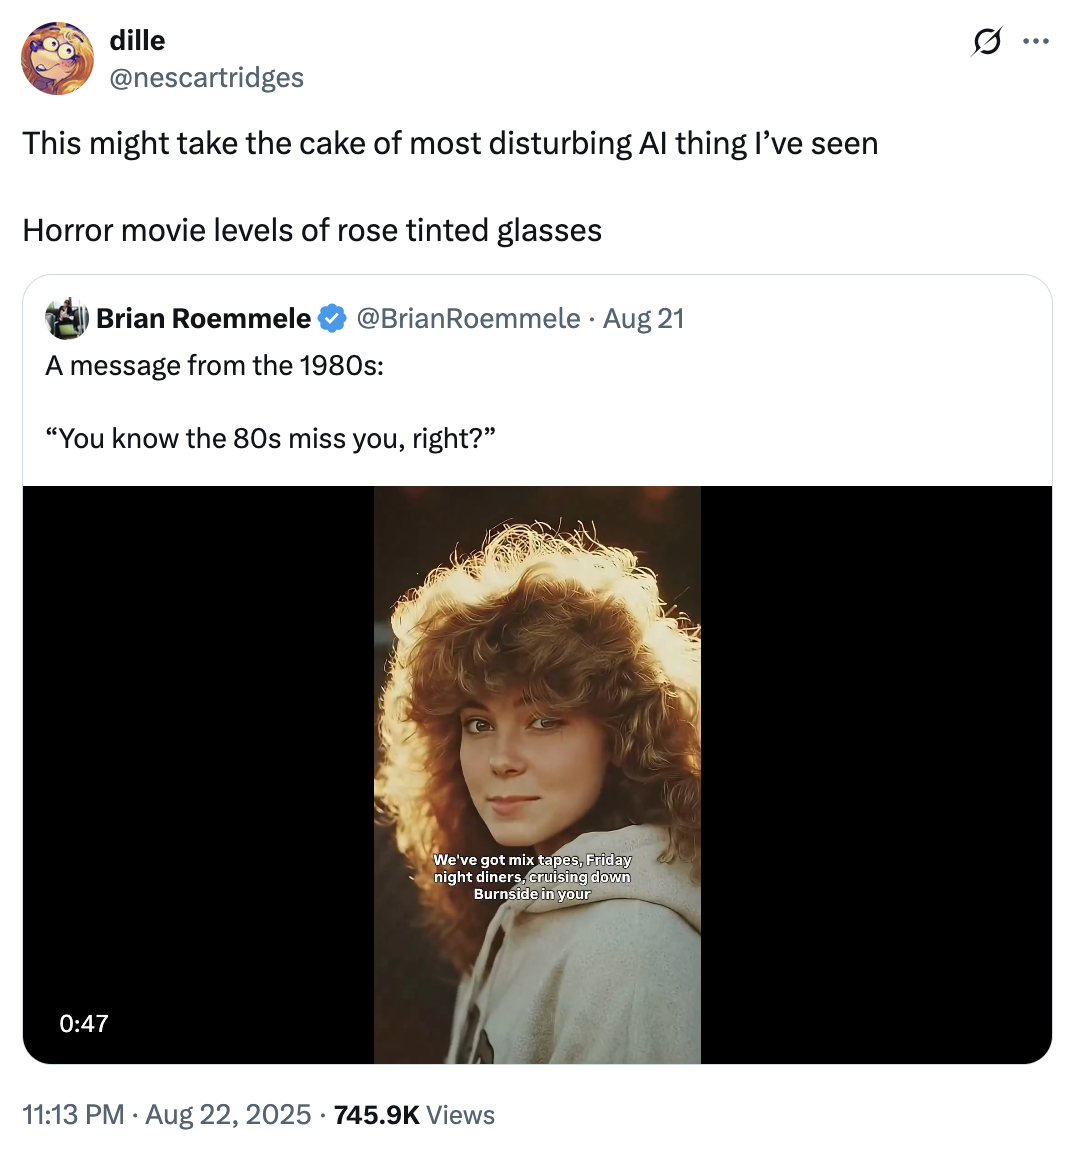Click Brian Roemmele's small profile picture
1076x1156 pixels.
coord(67,318)
